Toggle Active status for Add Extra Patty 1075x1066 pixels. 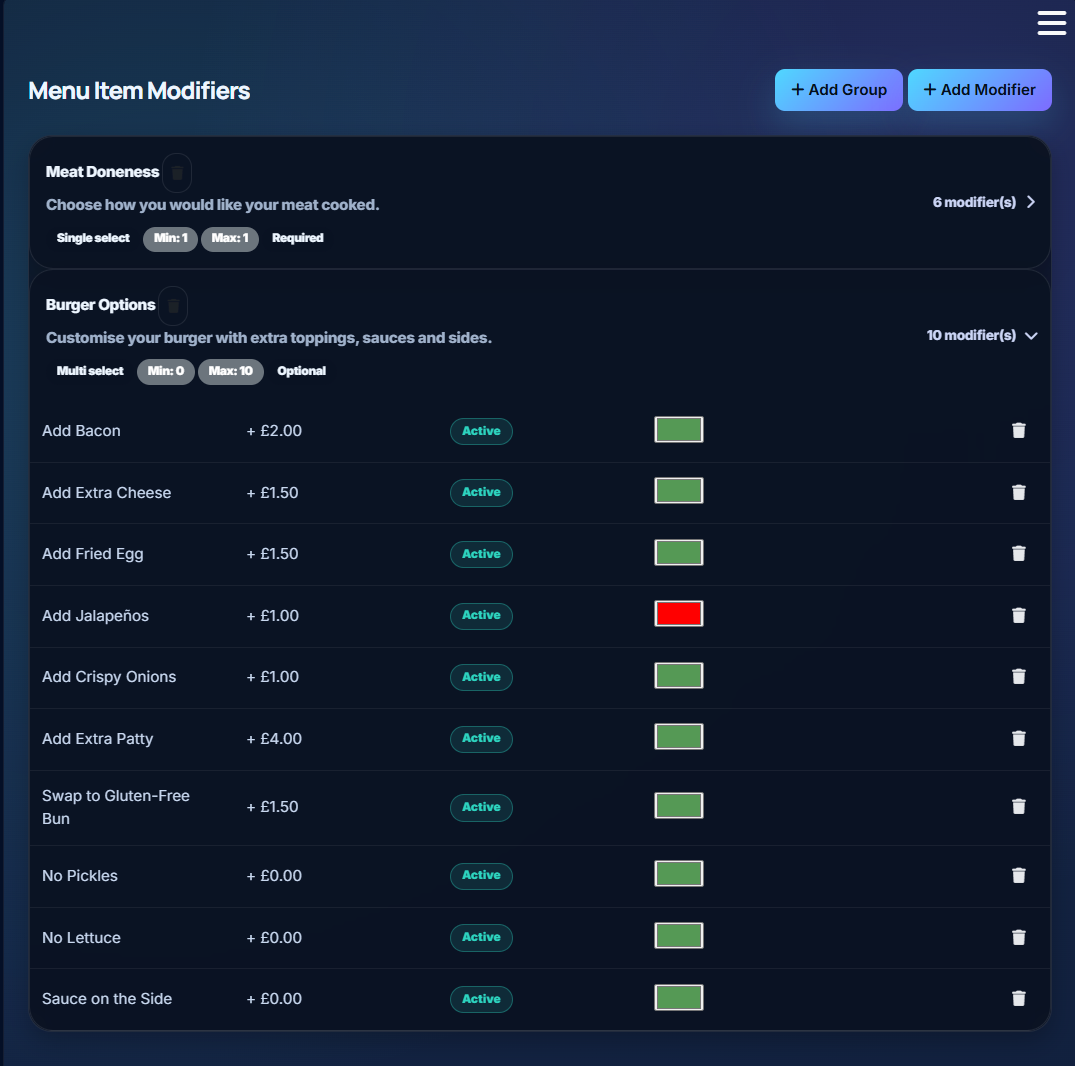coord(481,738)
